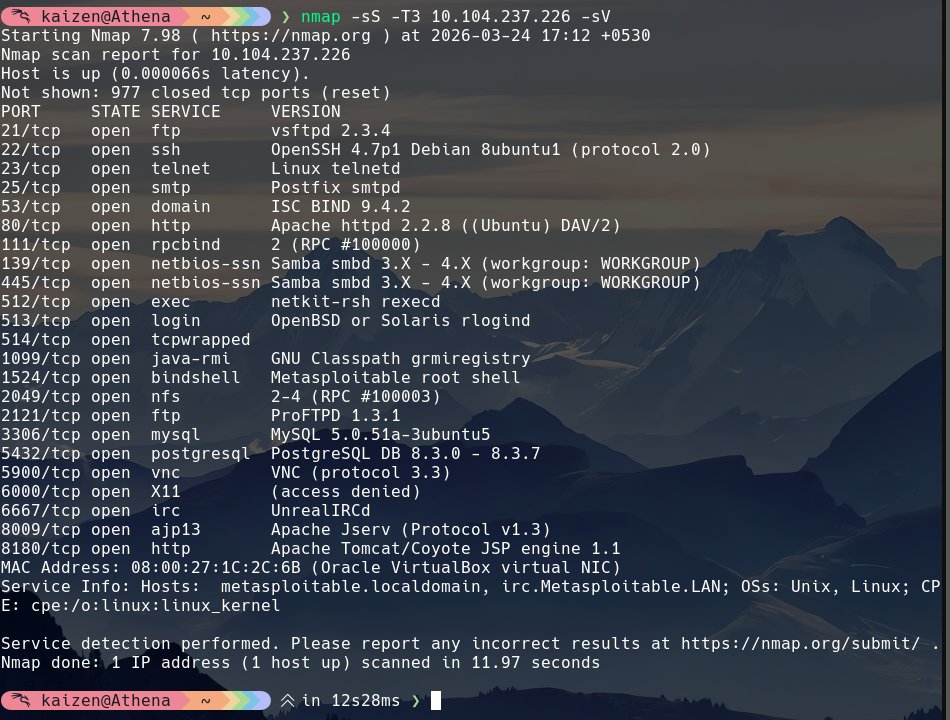Click 'Postfix smtpd' version text
The image size is (950, 720).
pos(335,187)
